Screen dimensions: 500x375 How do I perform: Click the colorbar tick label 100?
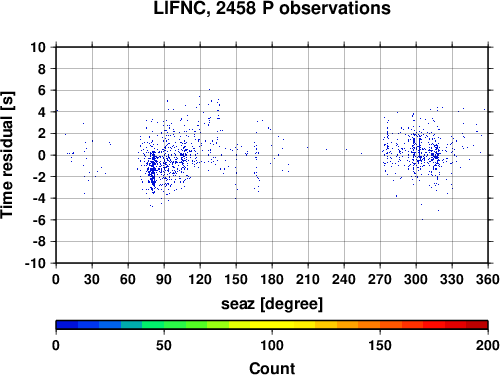coord(272,345)
